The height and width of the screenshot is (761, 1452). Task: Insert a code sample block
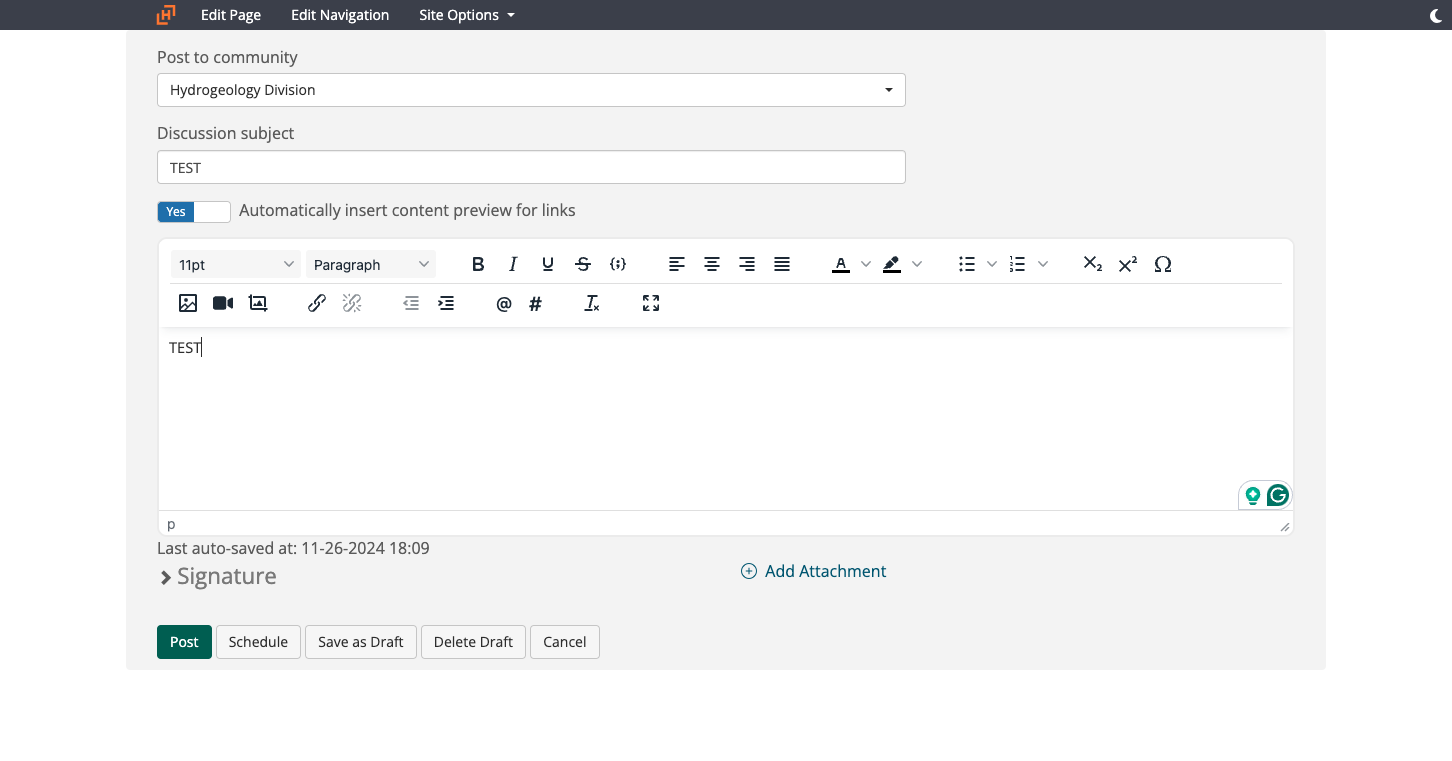point(618,264)
